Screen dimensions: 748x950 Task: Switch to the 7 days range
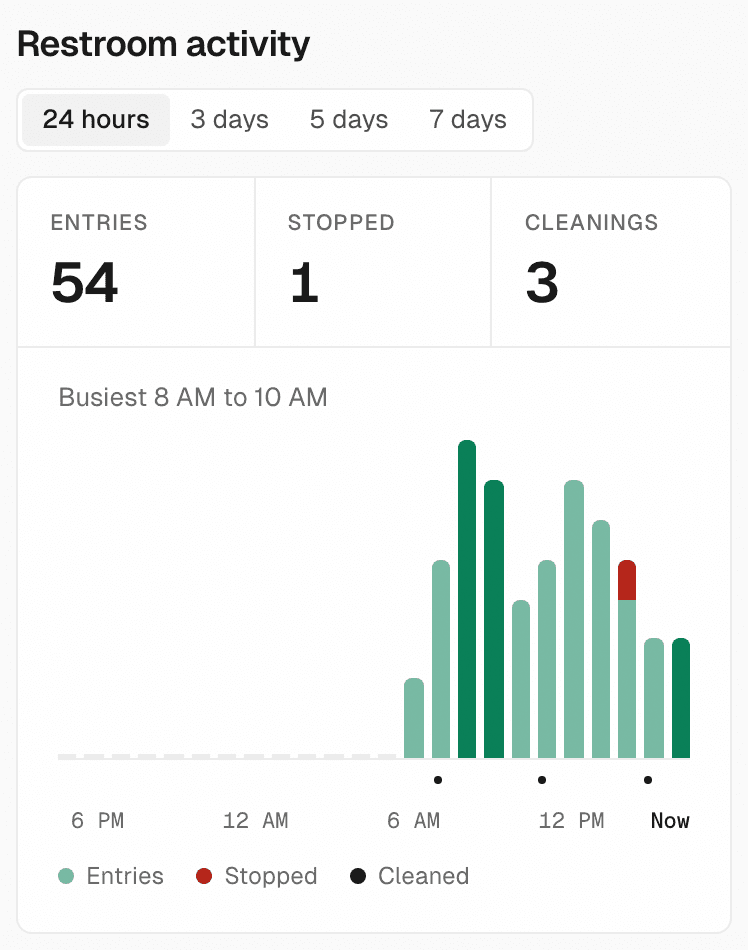[x=468, y=119]
